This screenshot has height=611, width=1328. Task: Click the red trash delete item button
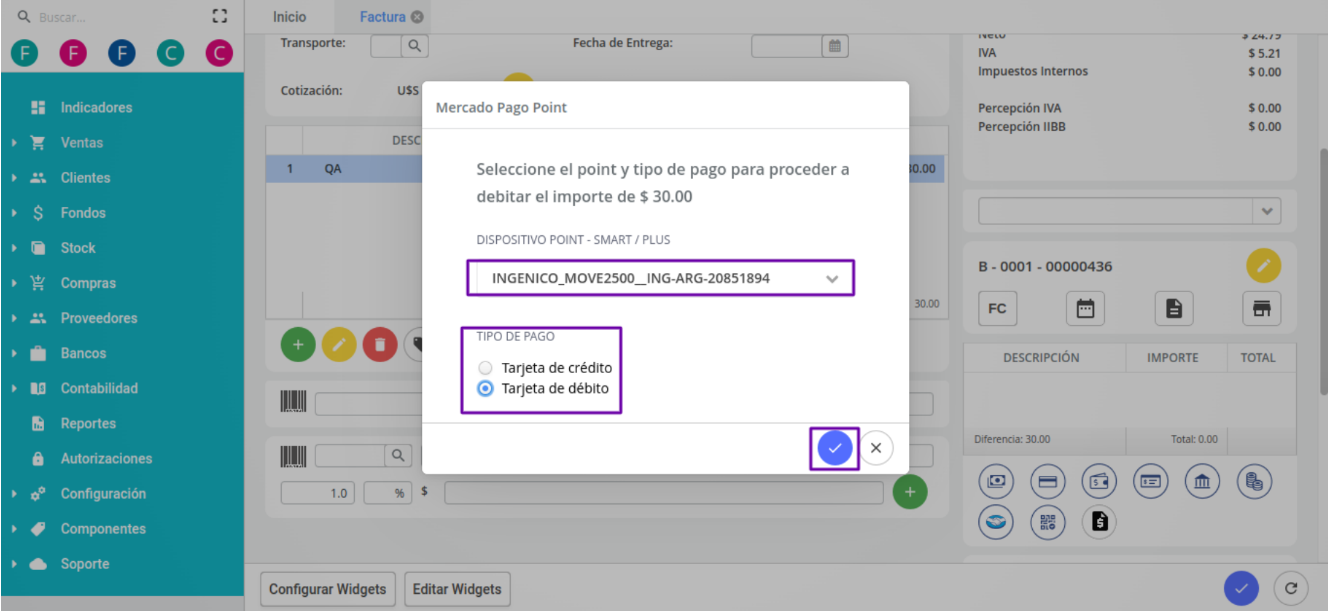379,344
